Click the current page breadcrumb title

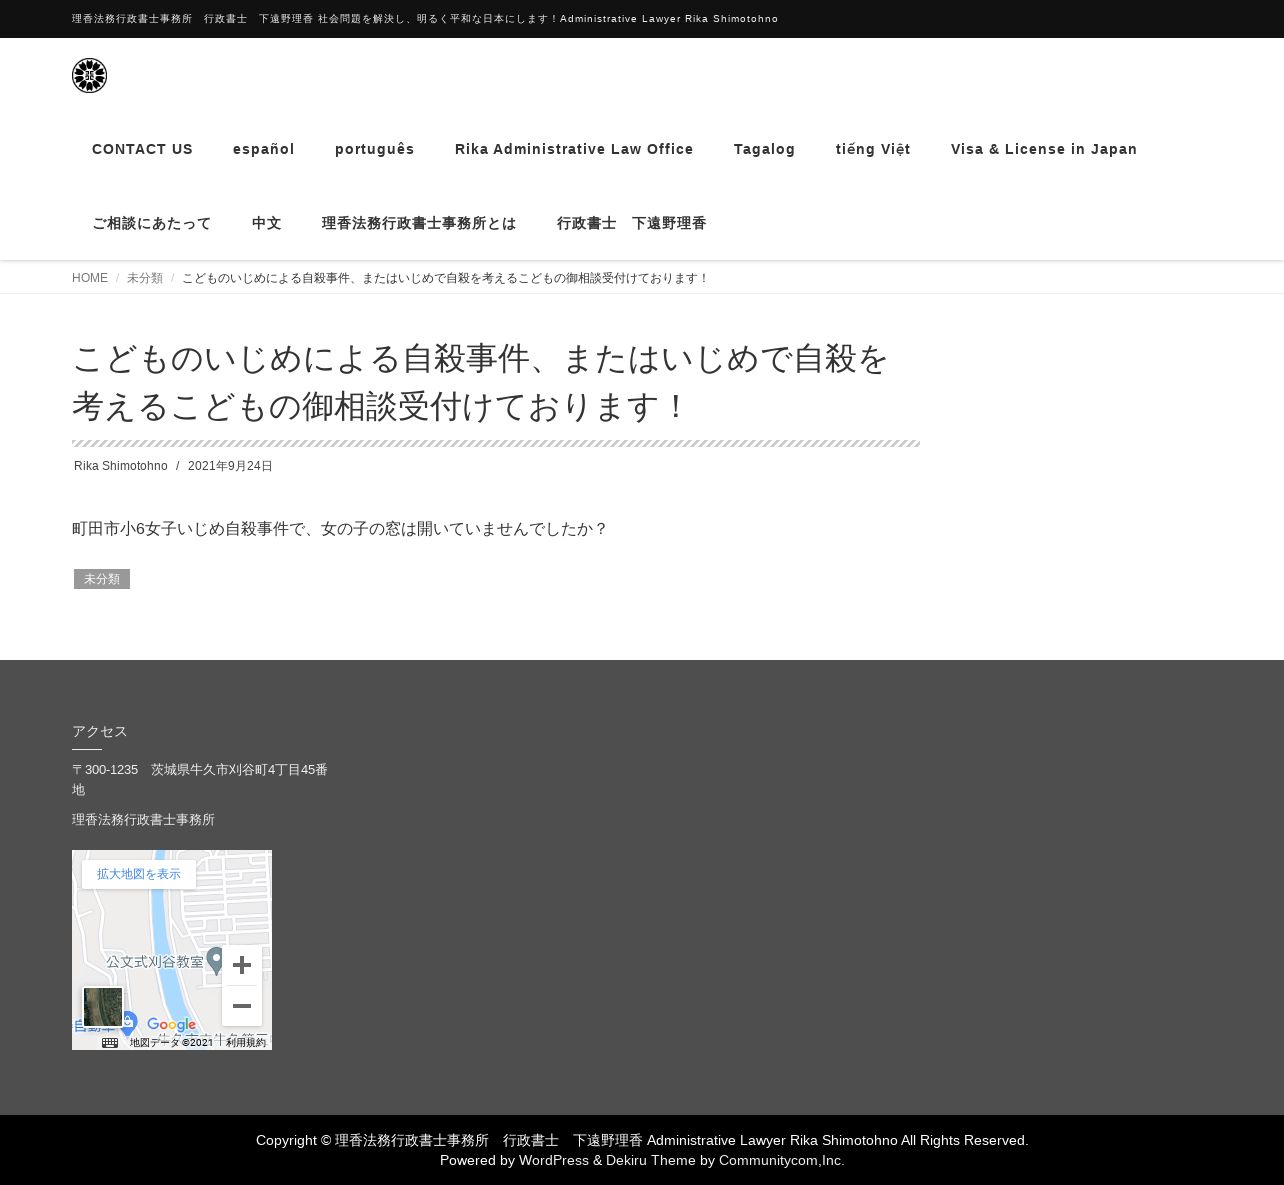click(445, 278)
